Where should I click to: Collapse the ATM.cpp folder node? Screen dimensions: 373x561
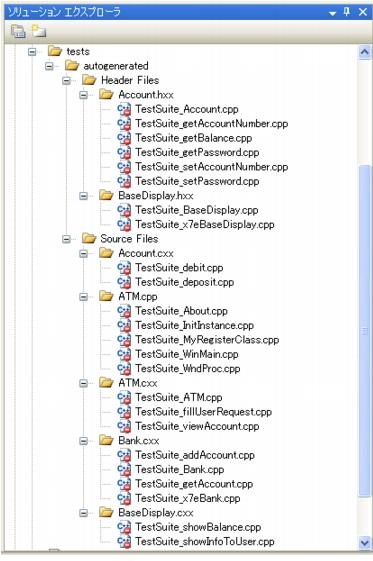[x=84, y=297]
